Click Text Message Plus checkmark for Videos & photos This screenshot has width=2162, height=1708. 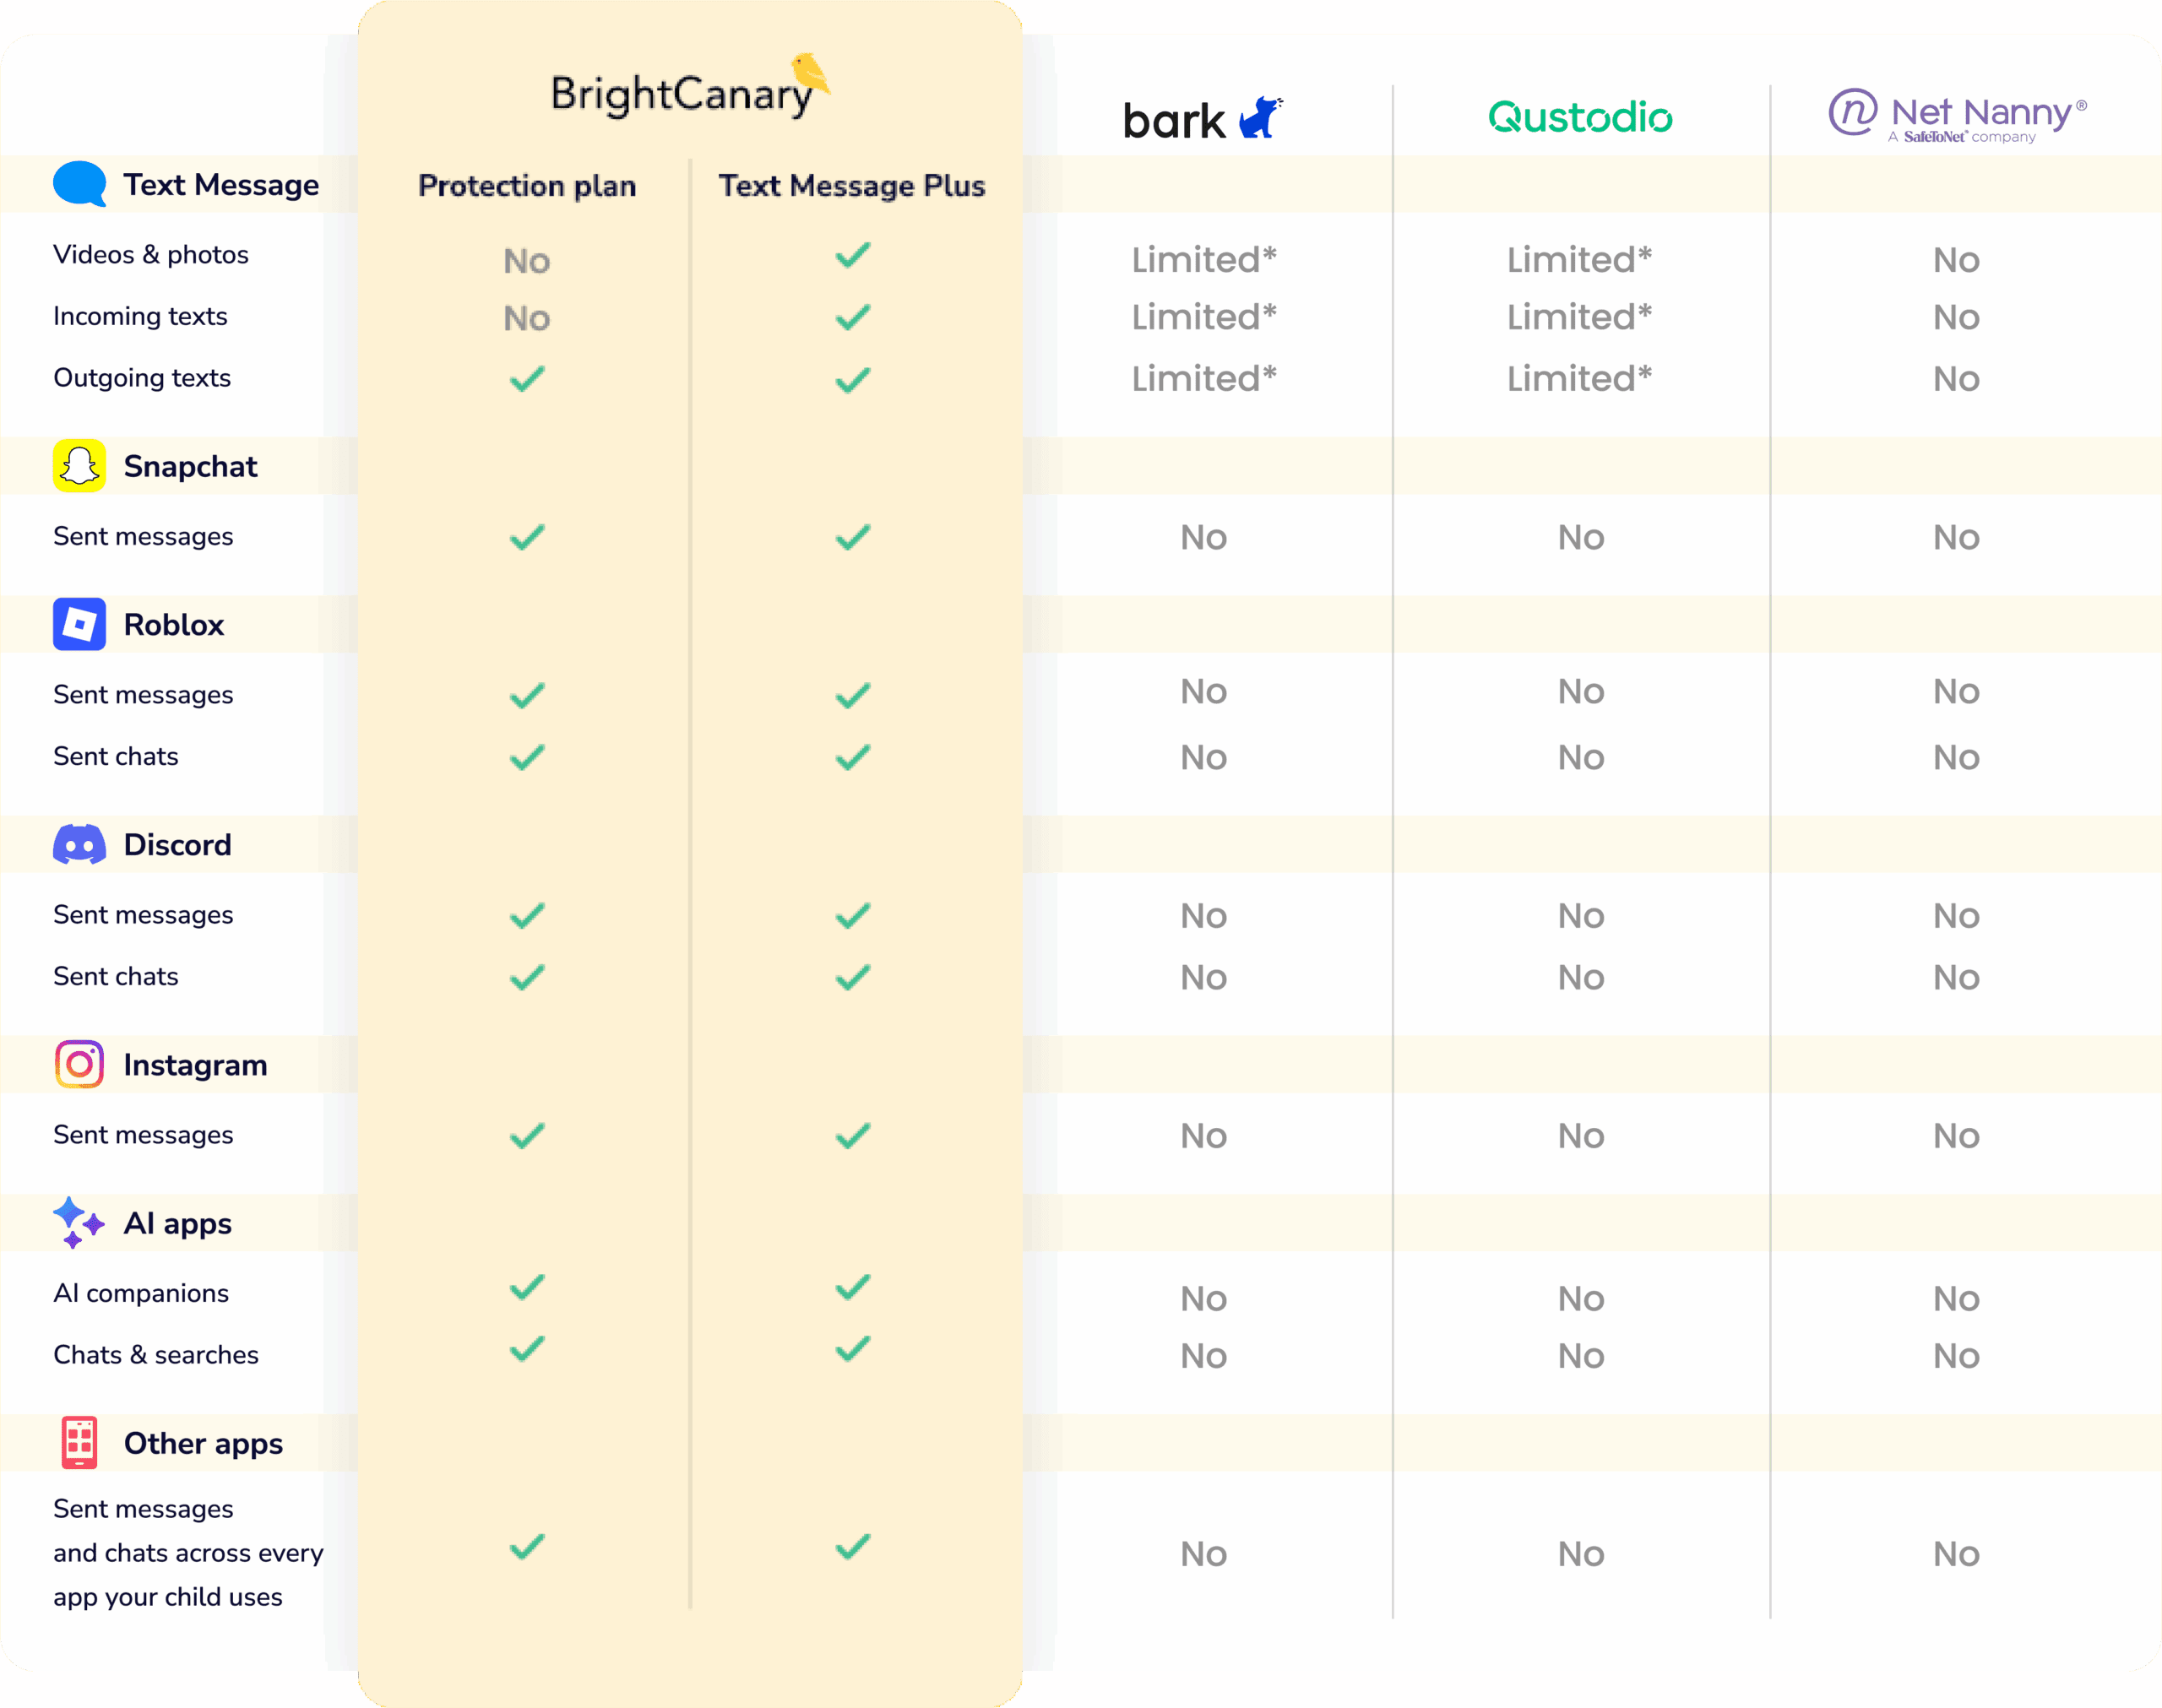tap(853, 256)
